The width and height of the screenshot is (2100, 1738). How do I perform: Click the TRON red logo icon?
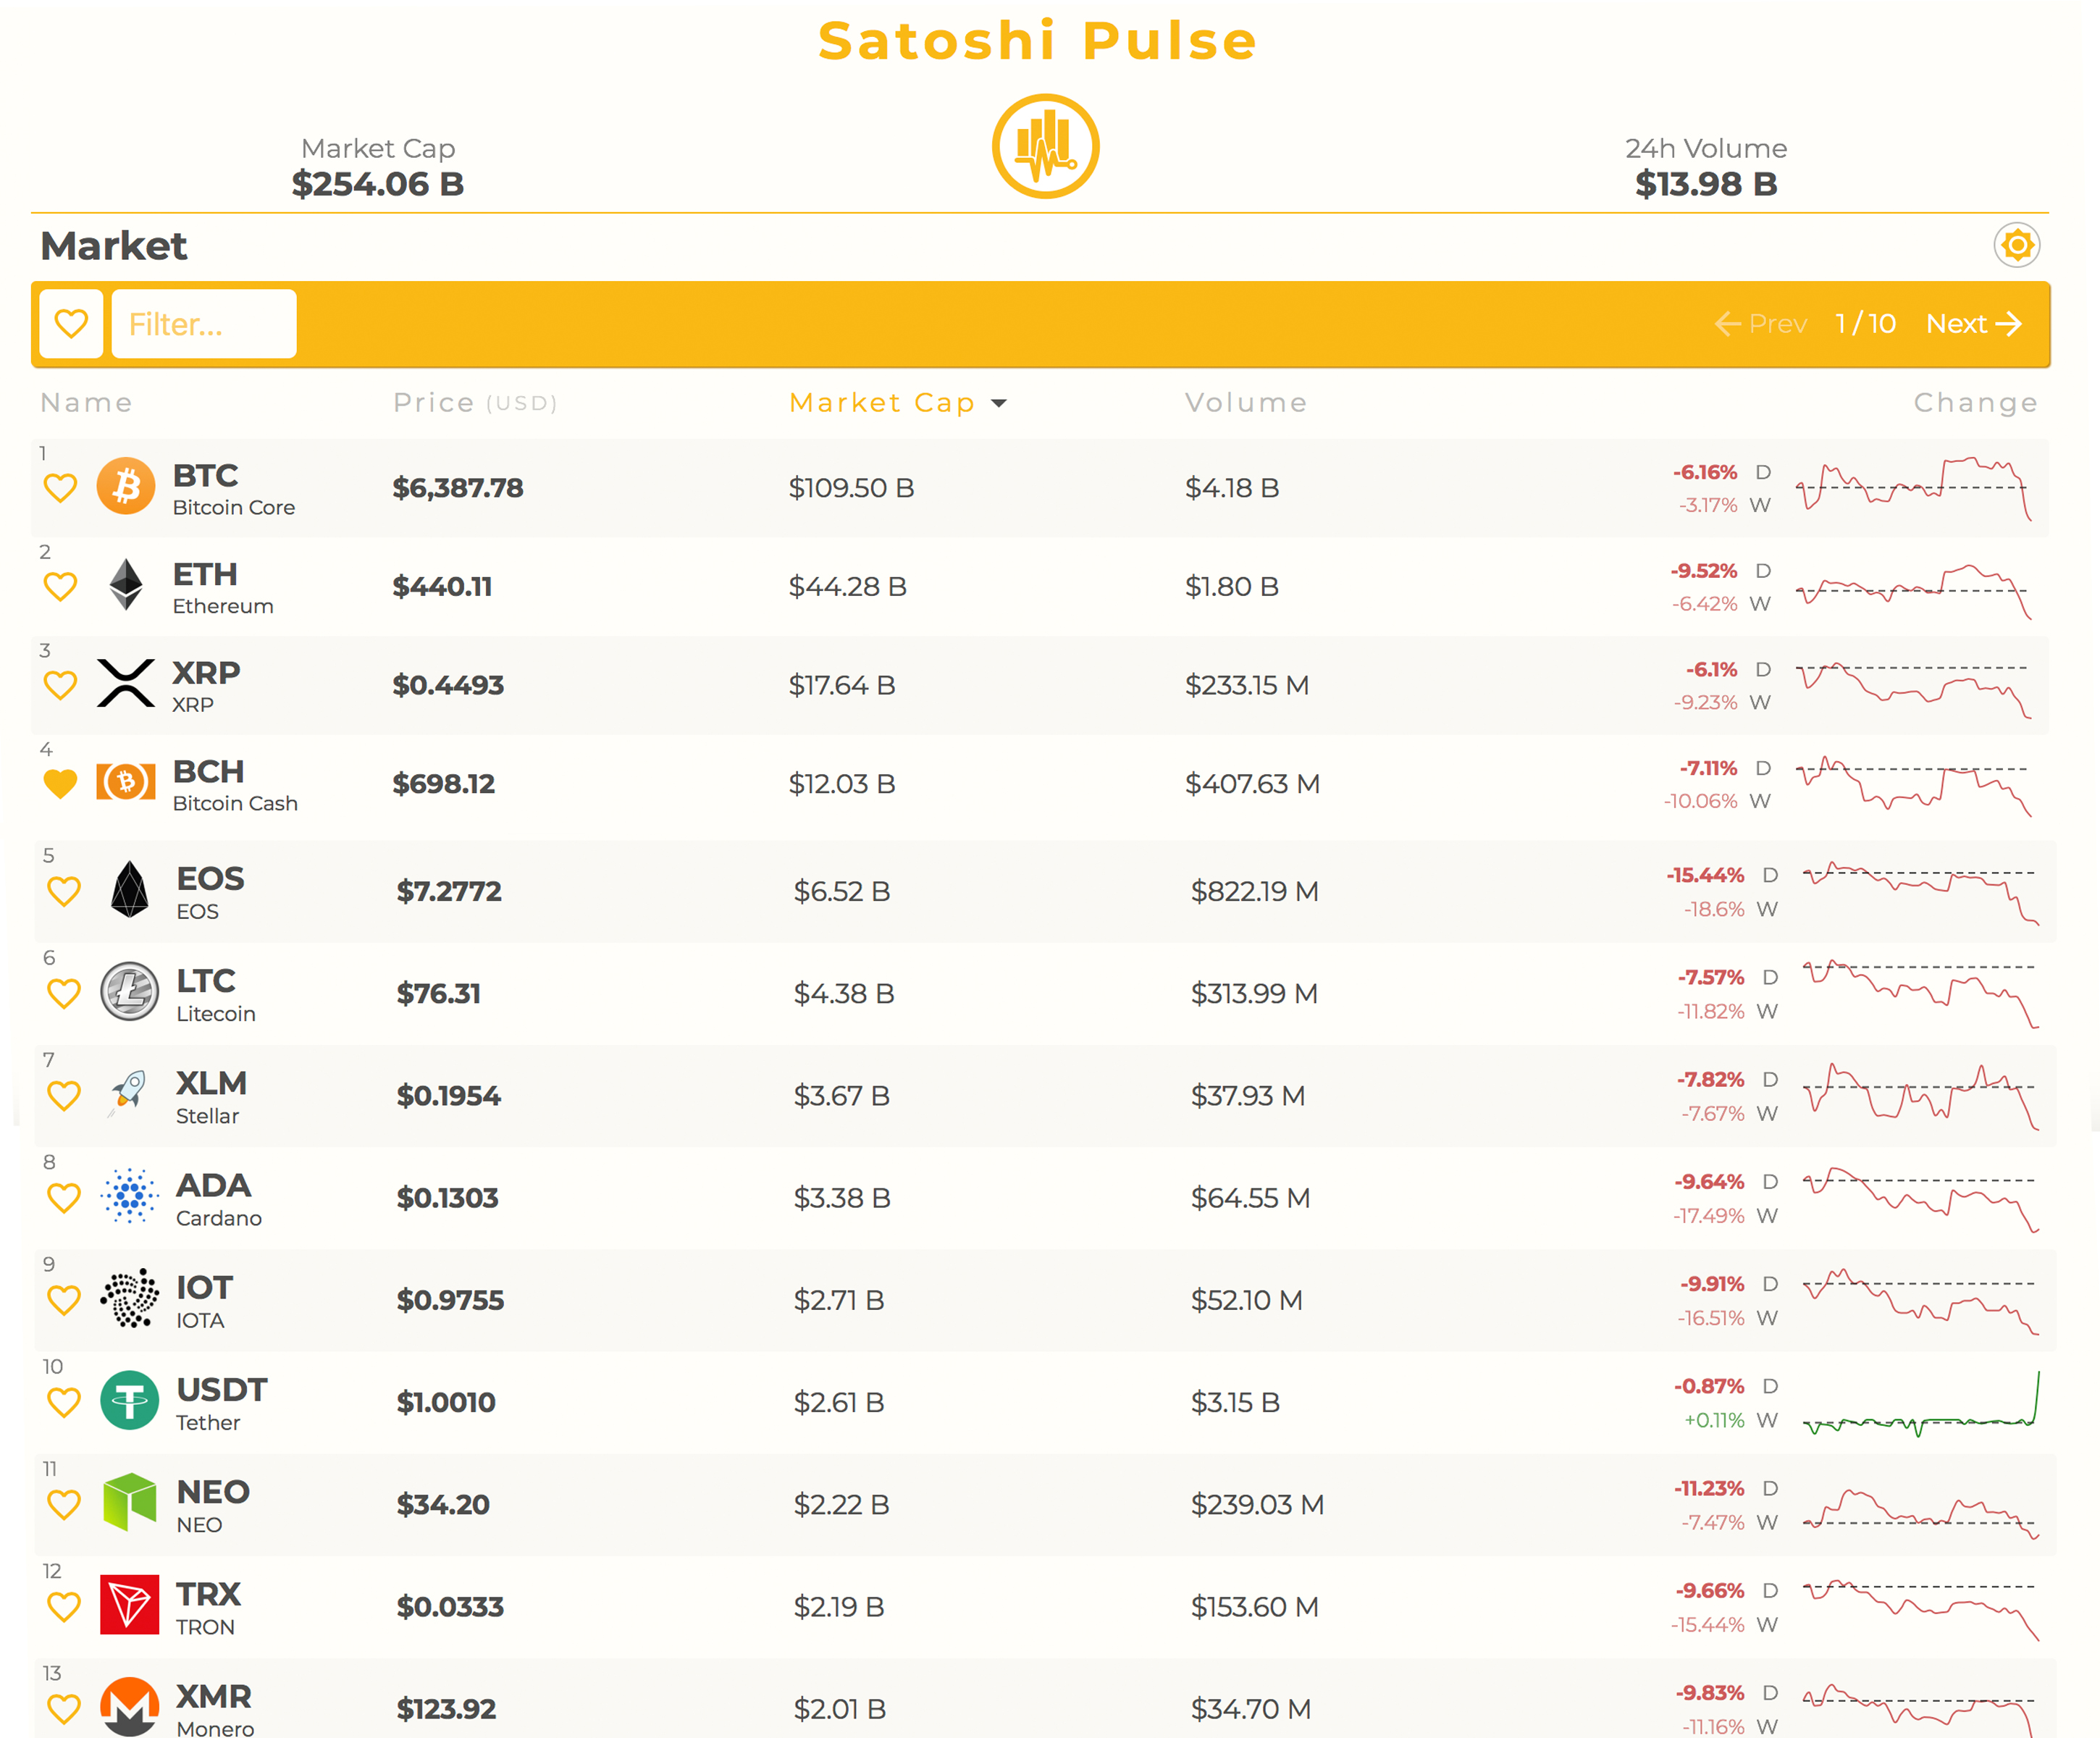pos(129,1604)
